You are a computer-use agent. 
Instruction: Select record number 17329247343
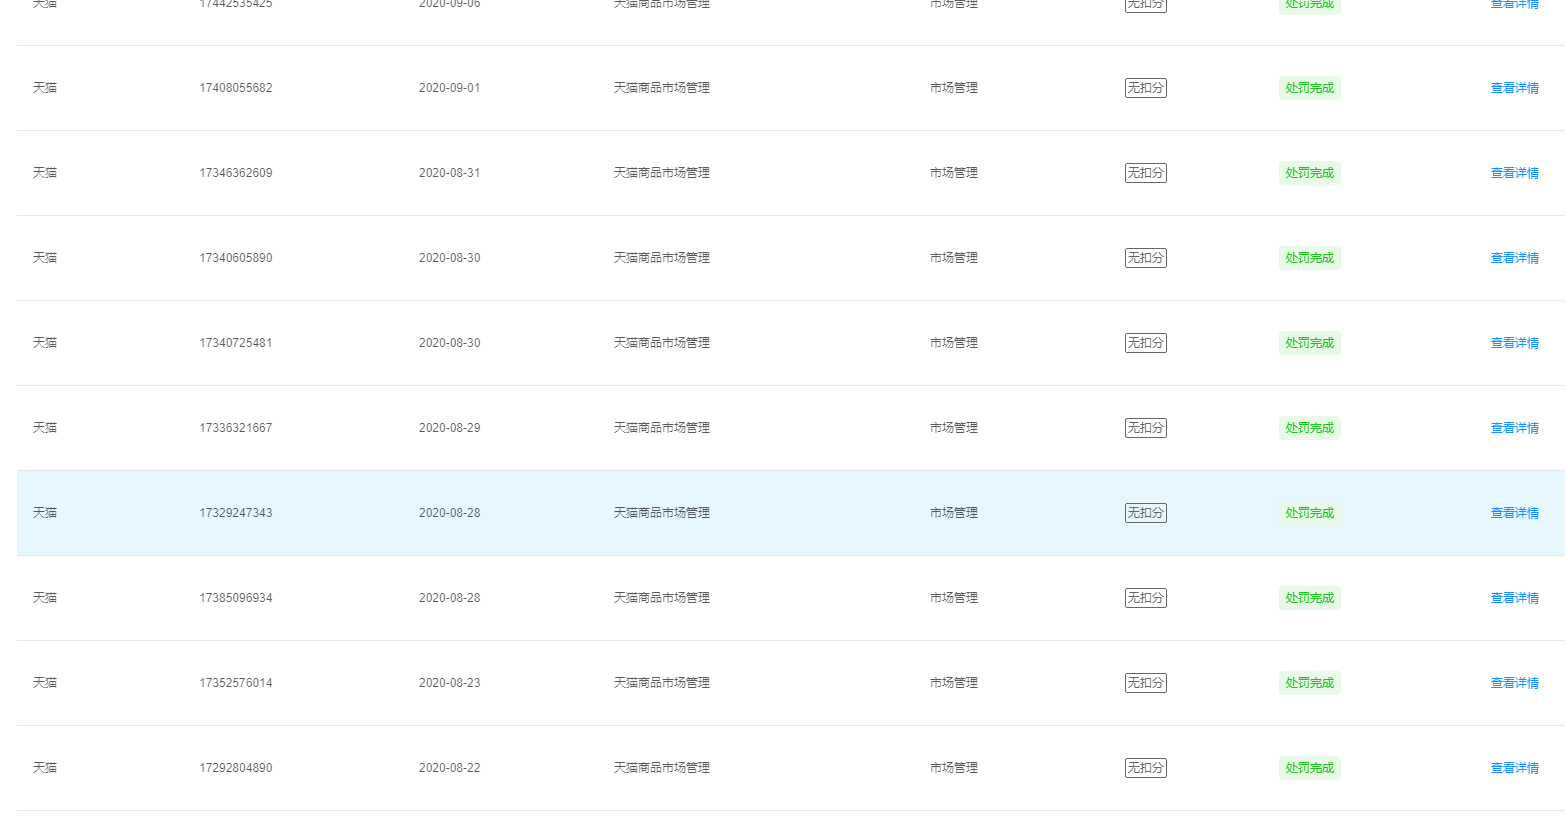click(x=235, y=513)
